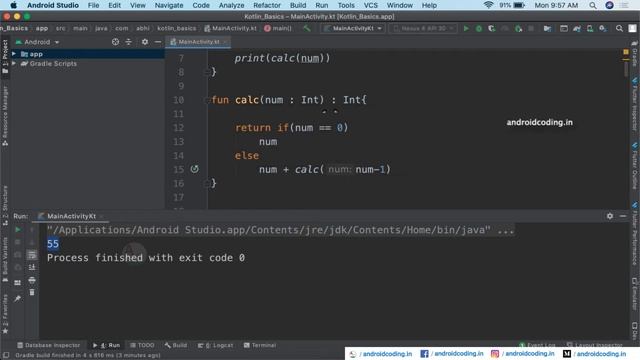Screen dimensions: 640x360
Task: Toggle soft-wrap in the Run console
Action: [32, 255]
